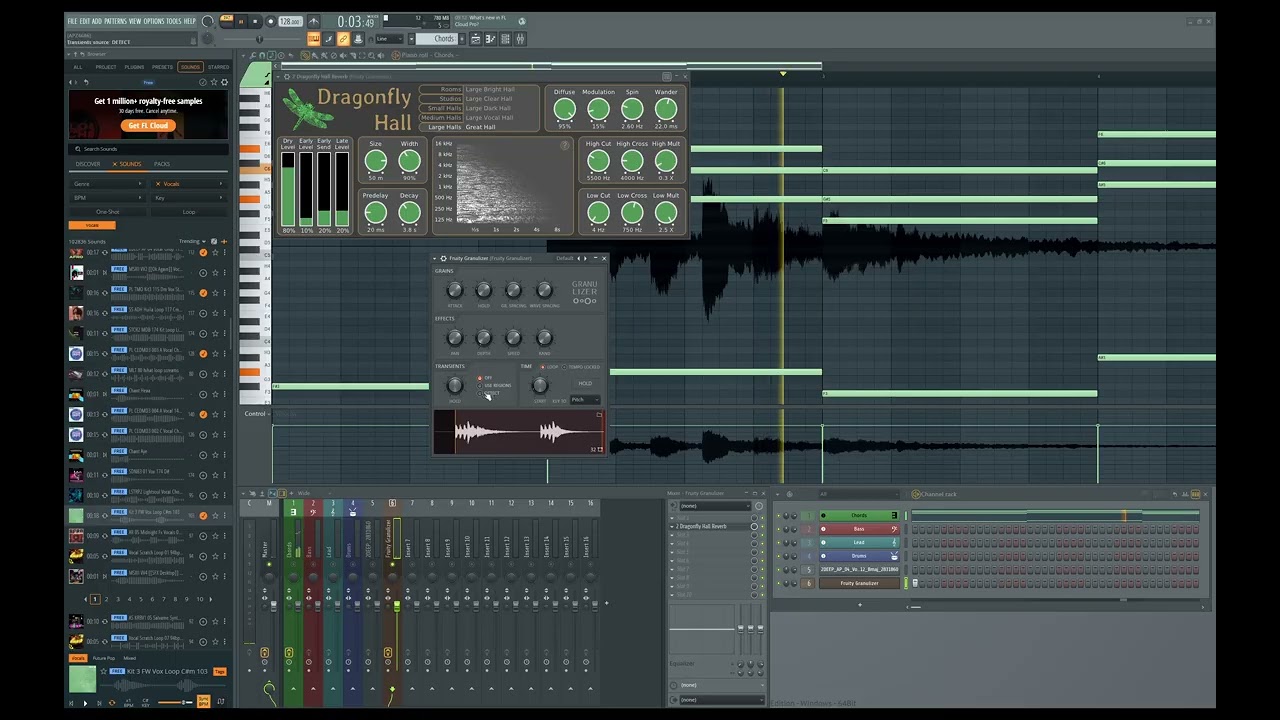Select the Fruity Granulizer channel button
The image size is (1280, 720).
(x=859, y=583)
